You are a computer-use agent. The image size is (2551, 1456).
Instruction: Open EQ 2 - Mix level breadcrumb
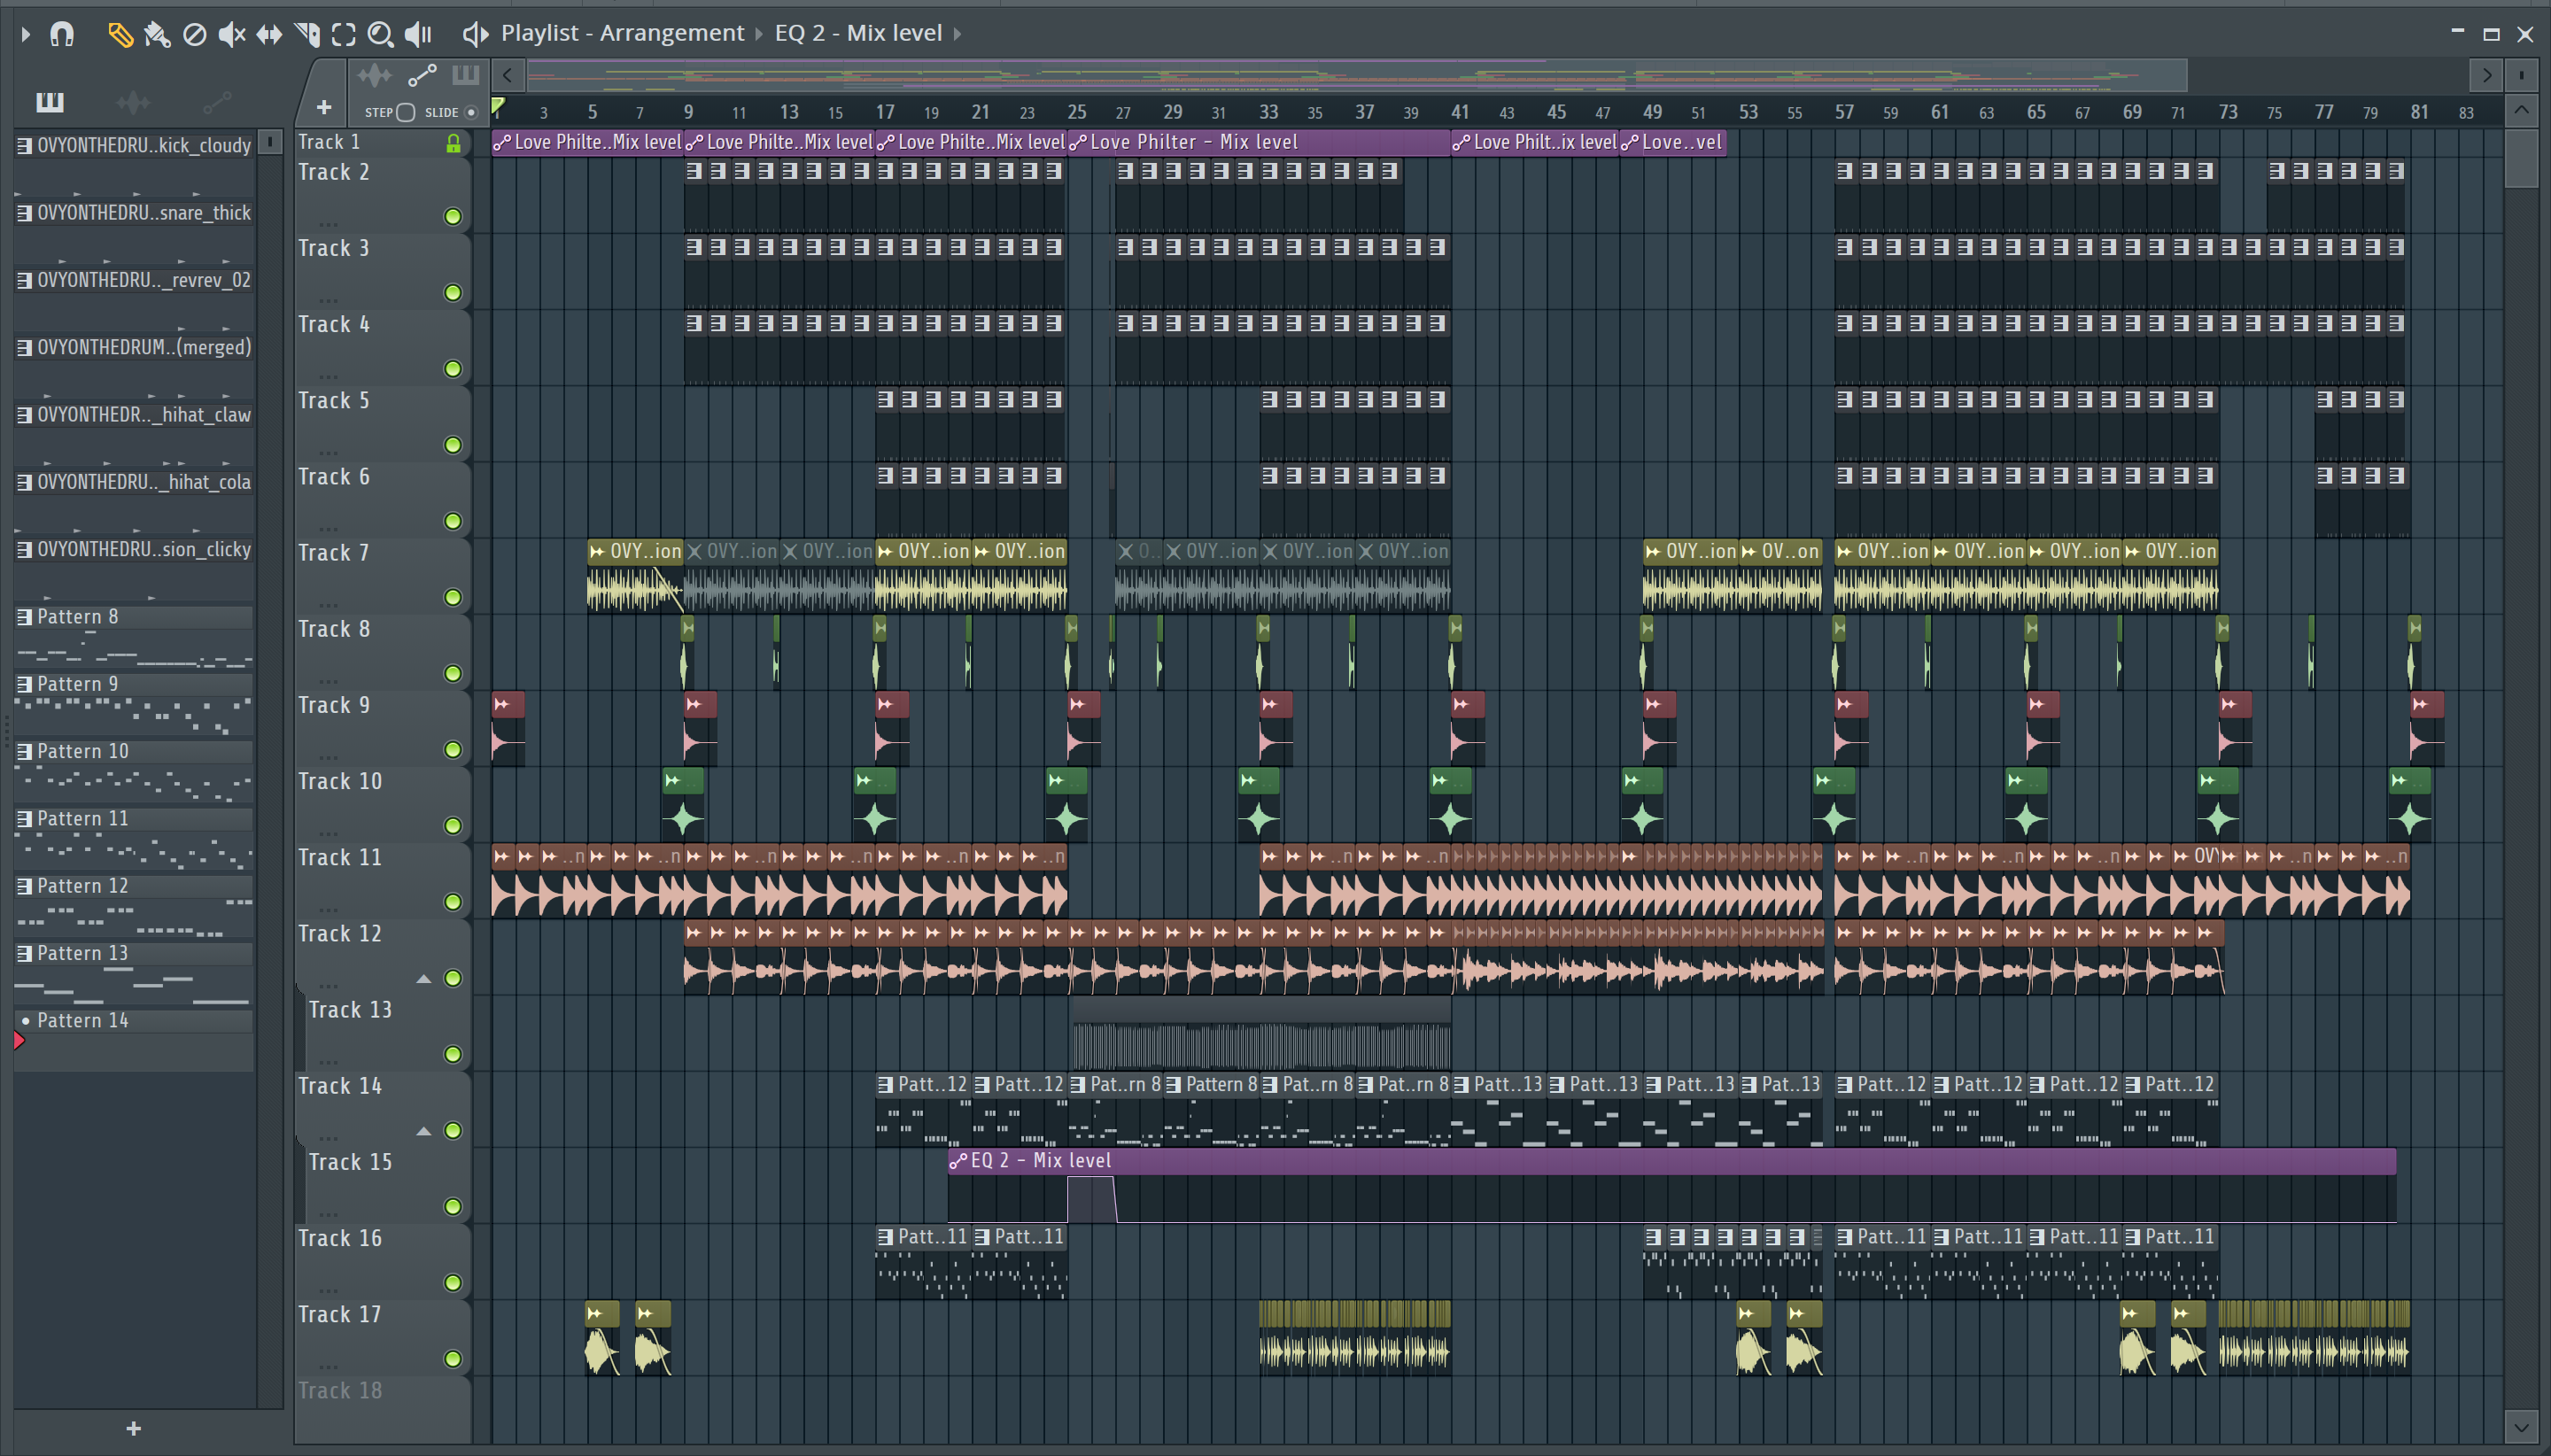click(858, 33)
